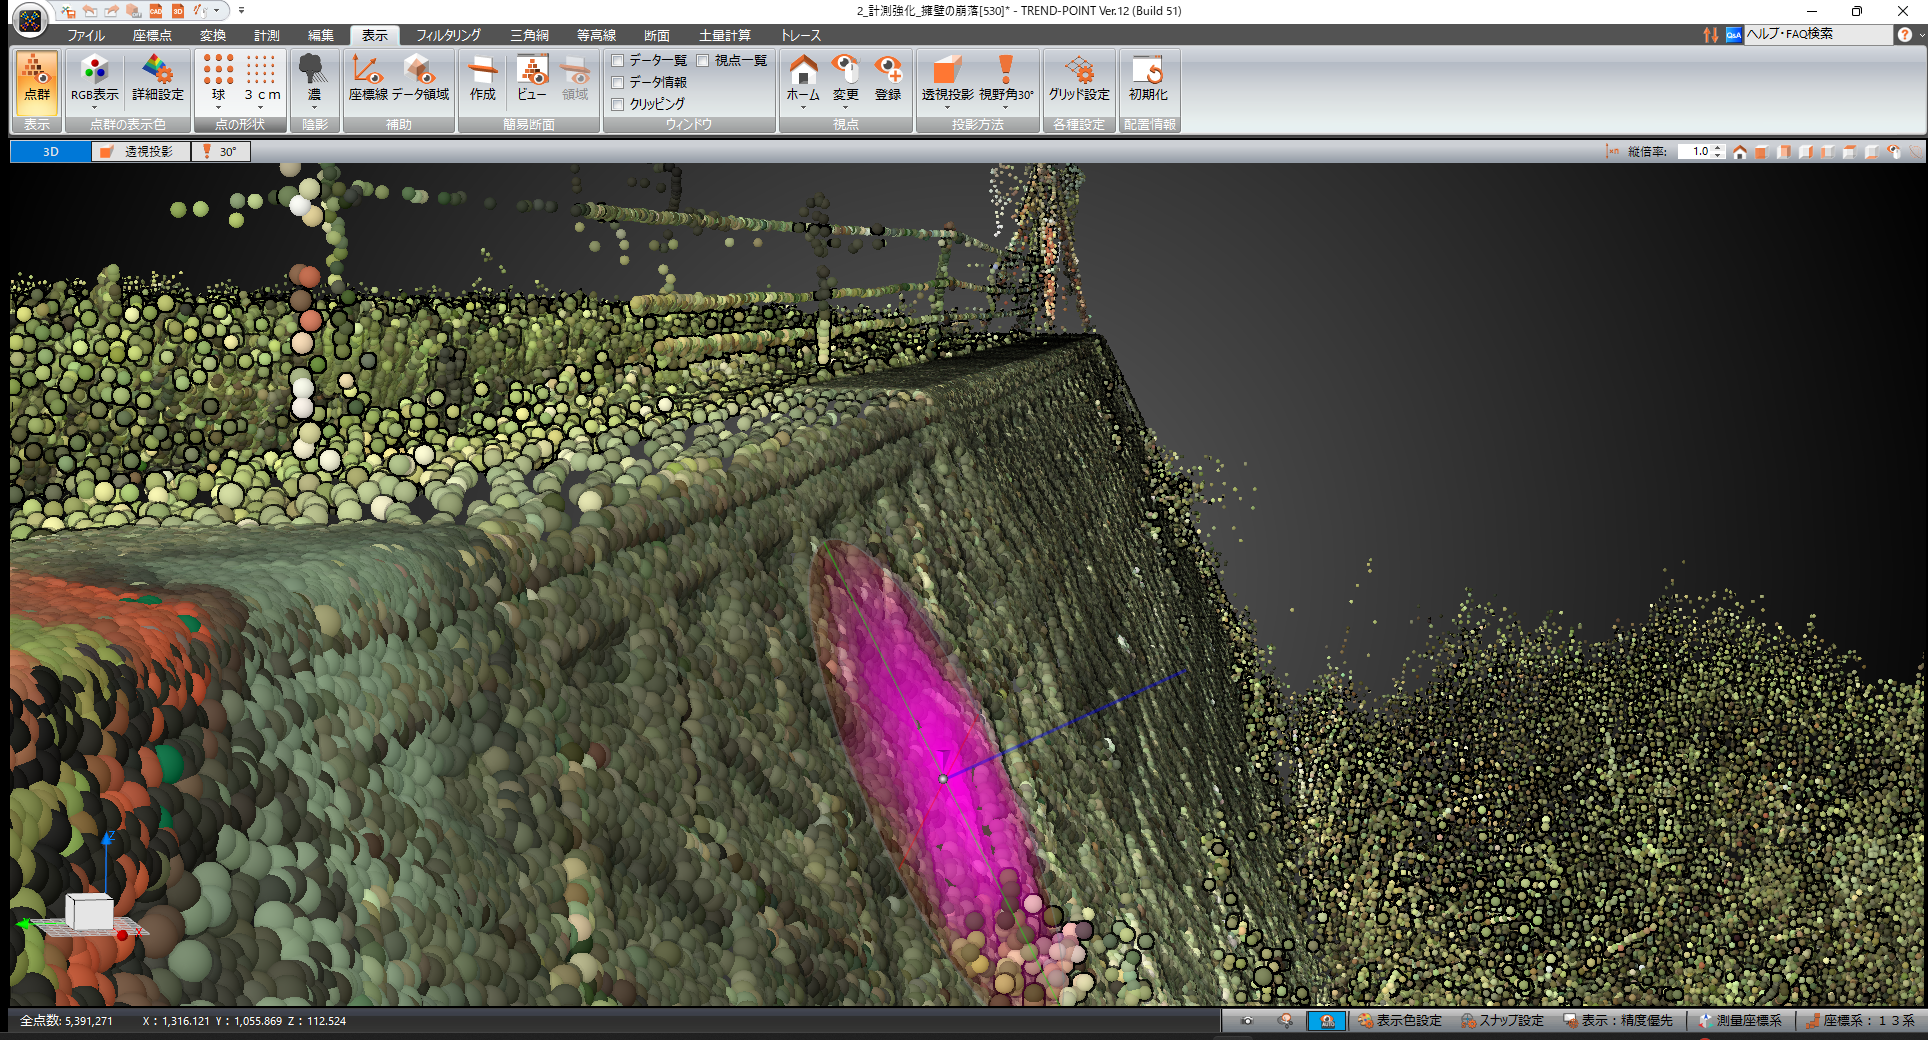Image resolution: width=1928 pixels, height=1040 pixels.
Task: Switch to the 土量計算 ribbon tab
Action: point(724,35)
